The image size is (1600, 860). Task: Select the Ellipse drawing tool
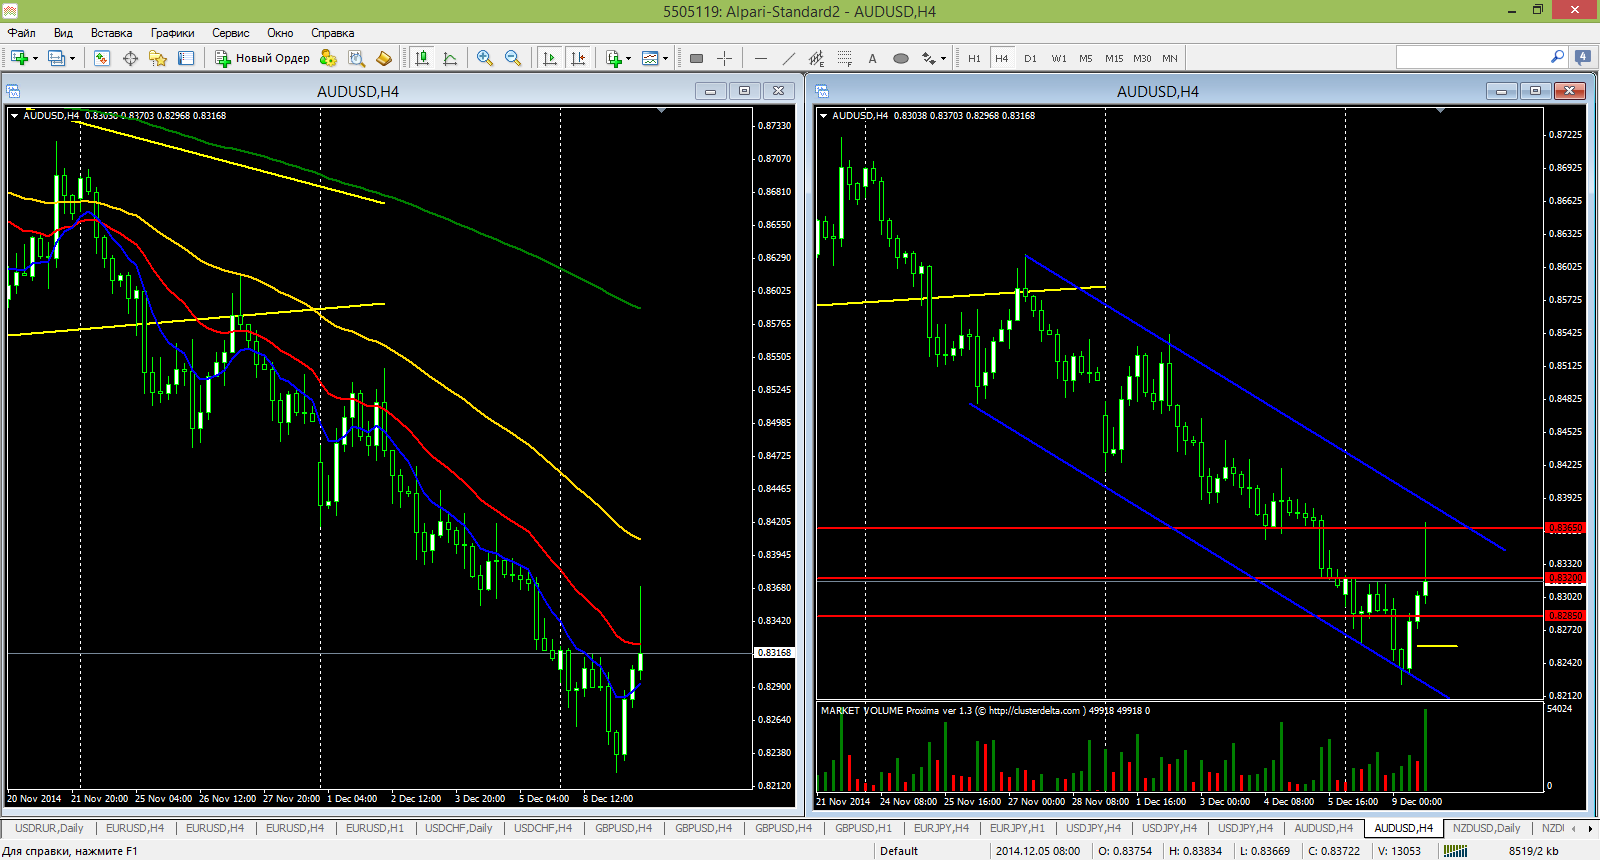pos(901,58)
